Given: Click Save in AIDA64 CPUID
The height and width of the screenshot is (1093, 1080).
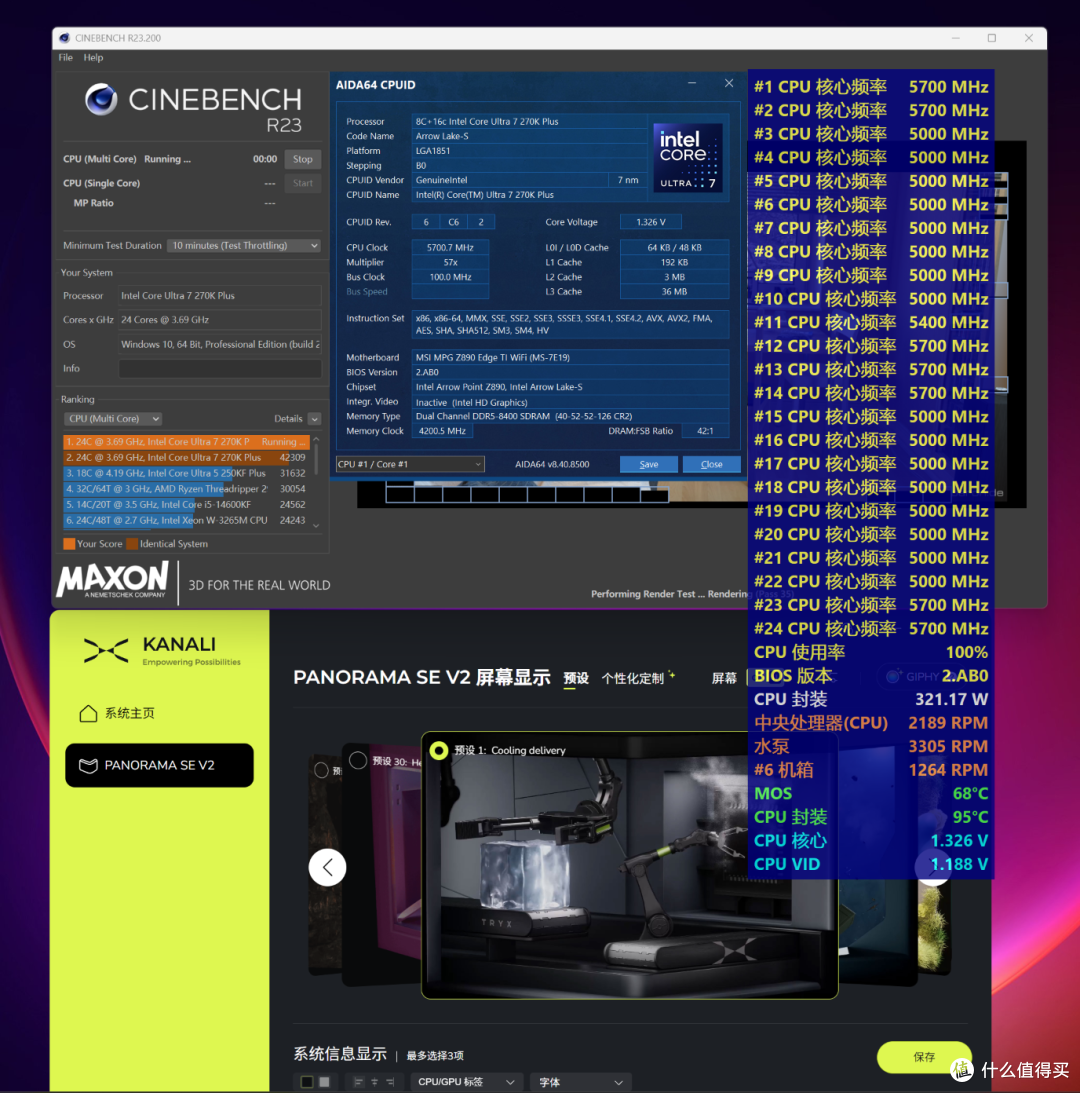Looking at the screenshot, I should click(648, 464).
